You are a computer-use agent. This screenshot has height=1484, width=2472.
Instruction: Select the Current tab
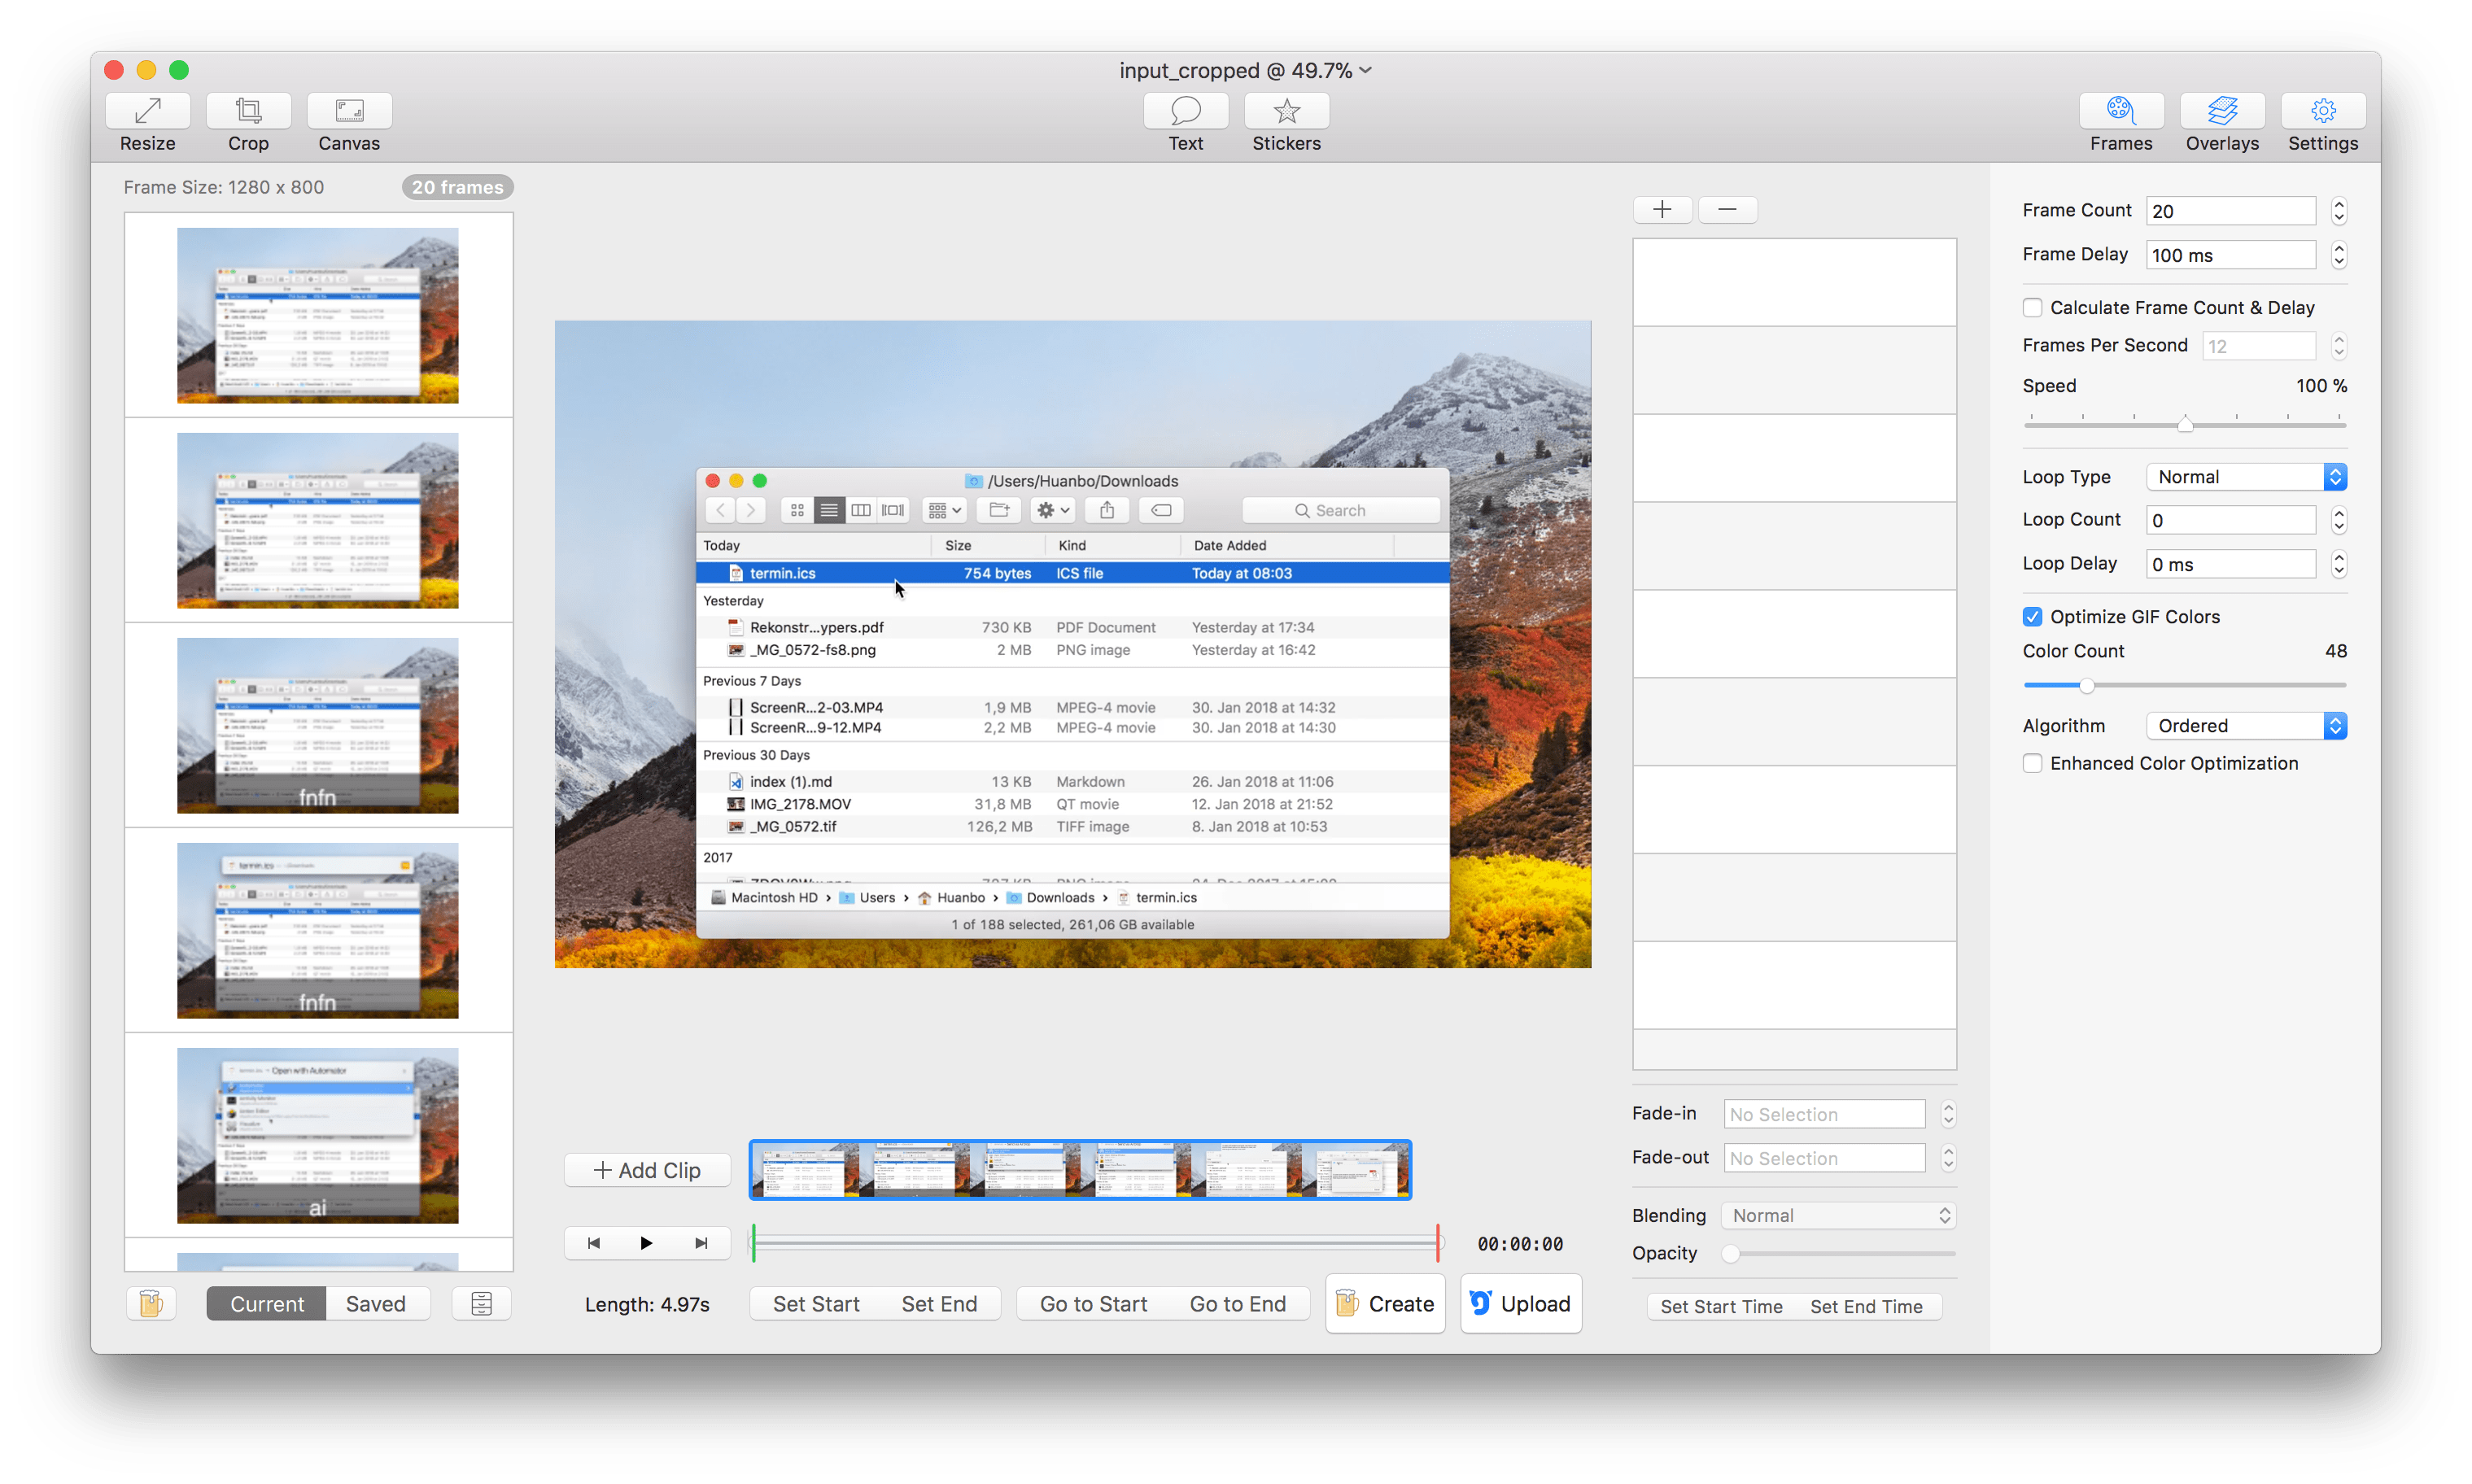pos(266,1304)
